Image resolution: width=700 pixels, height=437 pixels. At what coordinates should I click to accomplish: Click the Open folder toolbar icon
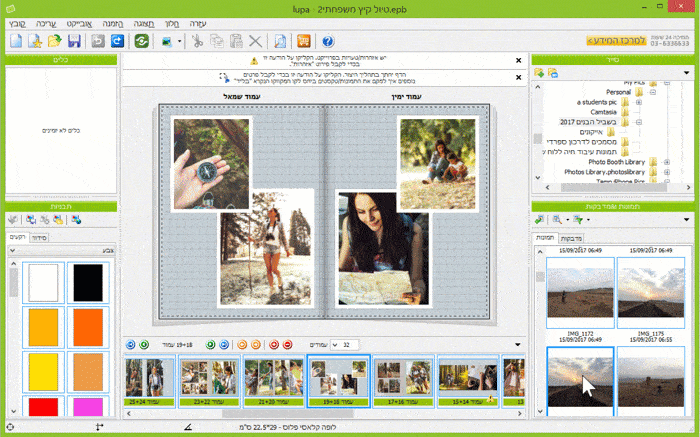(54, 41)
